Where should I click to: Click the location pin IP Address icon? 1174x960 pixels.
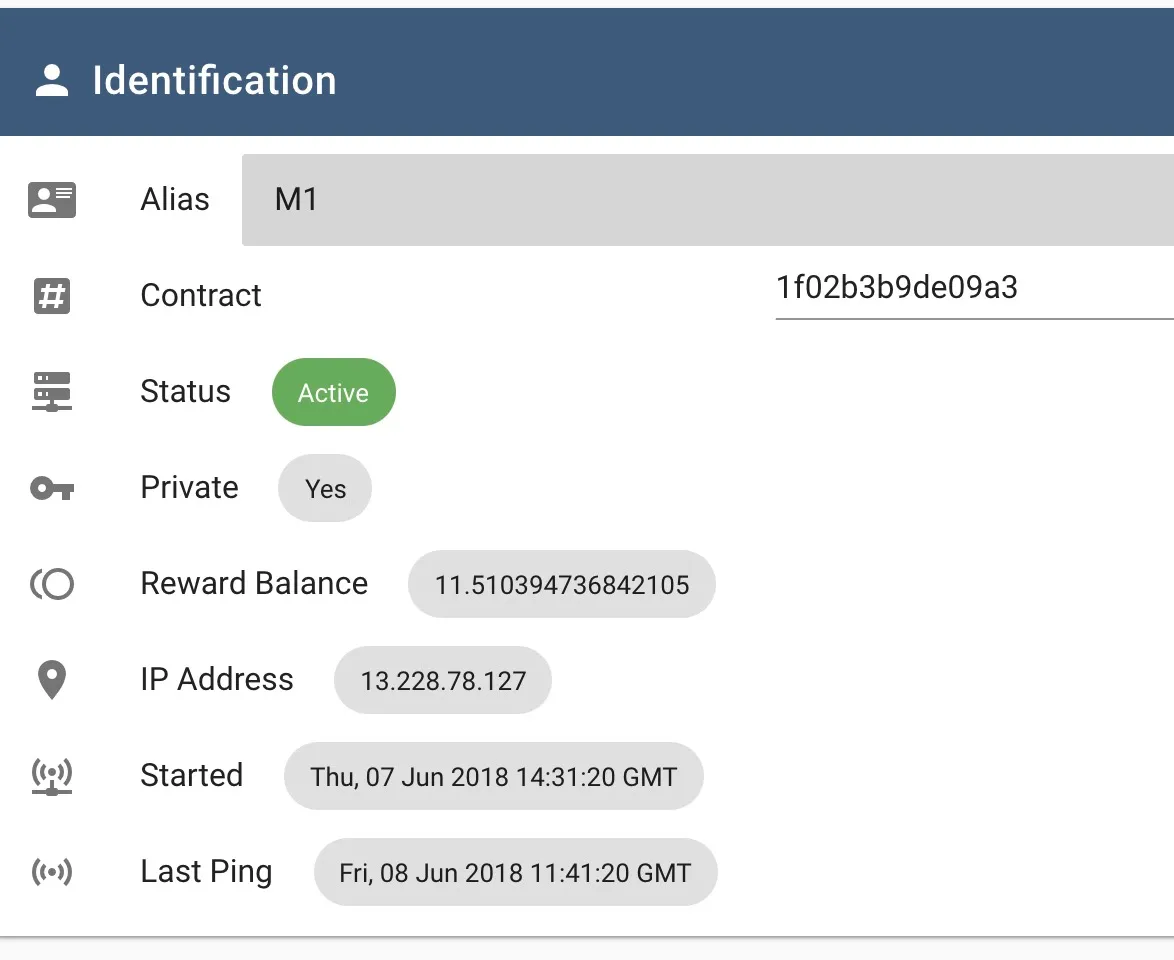pos(52,680)
